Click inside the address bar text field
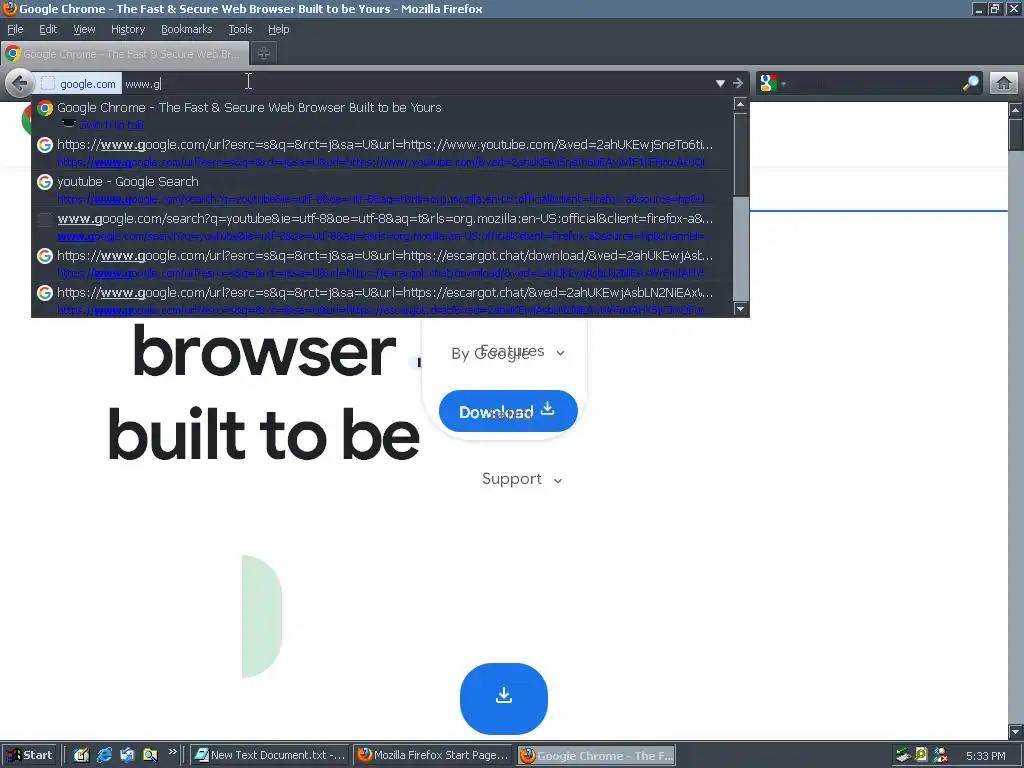 click(418, 84)
